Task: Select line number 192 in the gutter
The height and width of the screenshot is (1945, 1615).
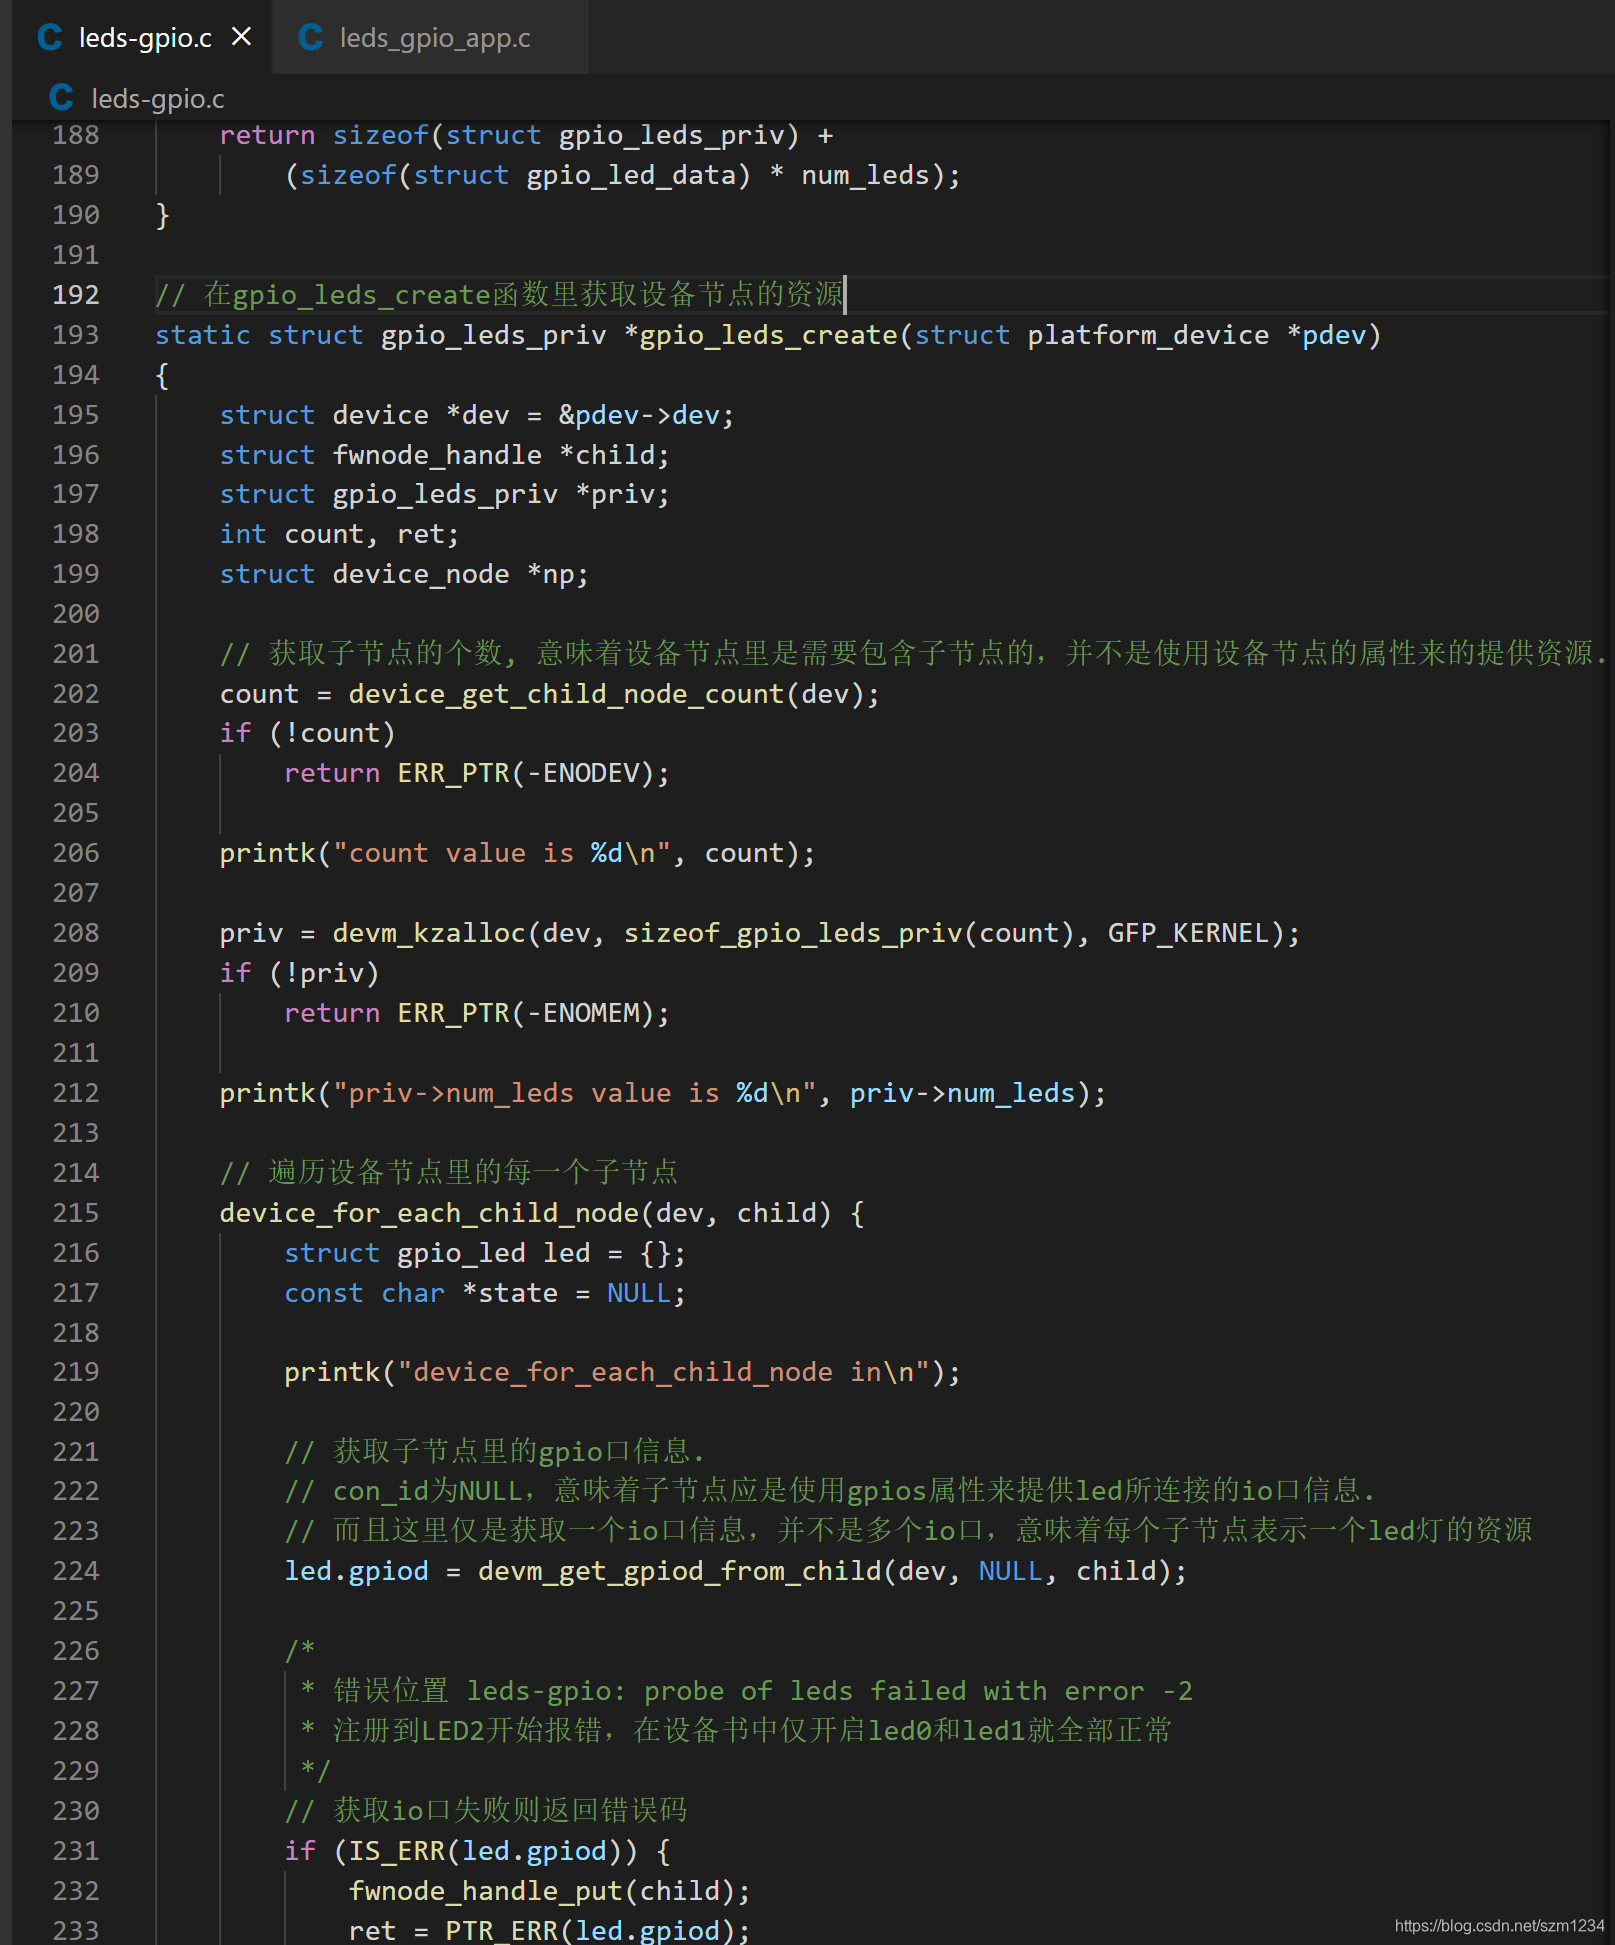Action: click(74, 293)
